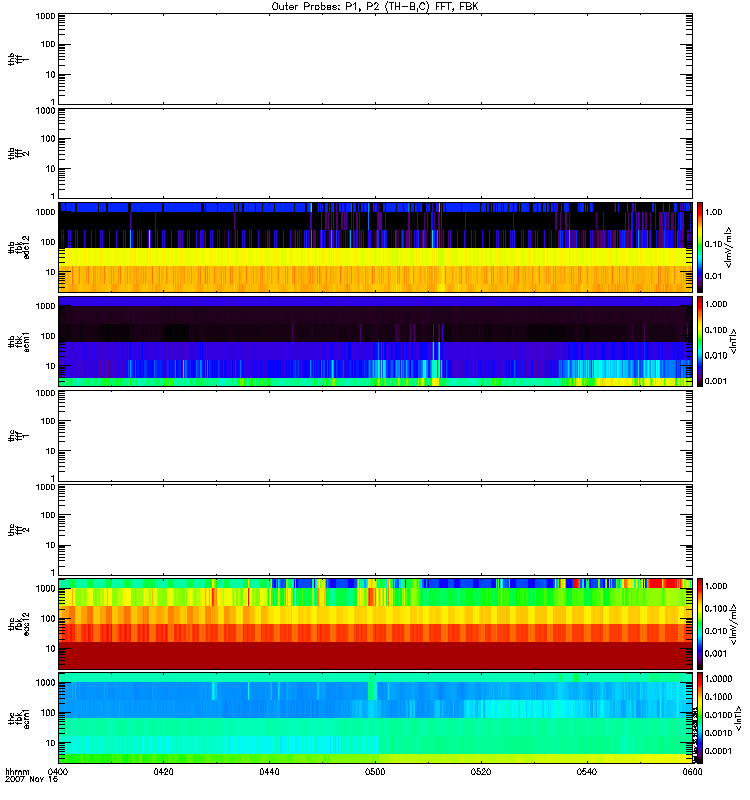Click the '0400' time axis label

click(57, 772)
